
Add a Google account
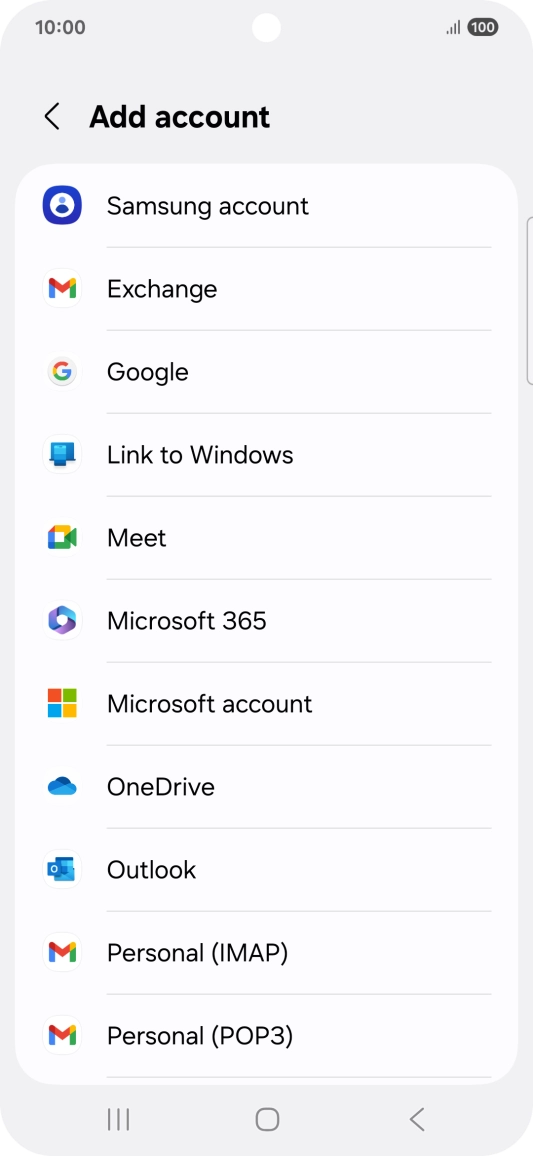266,372
